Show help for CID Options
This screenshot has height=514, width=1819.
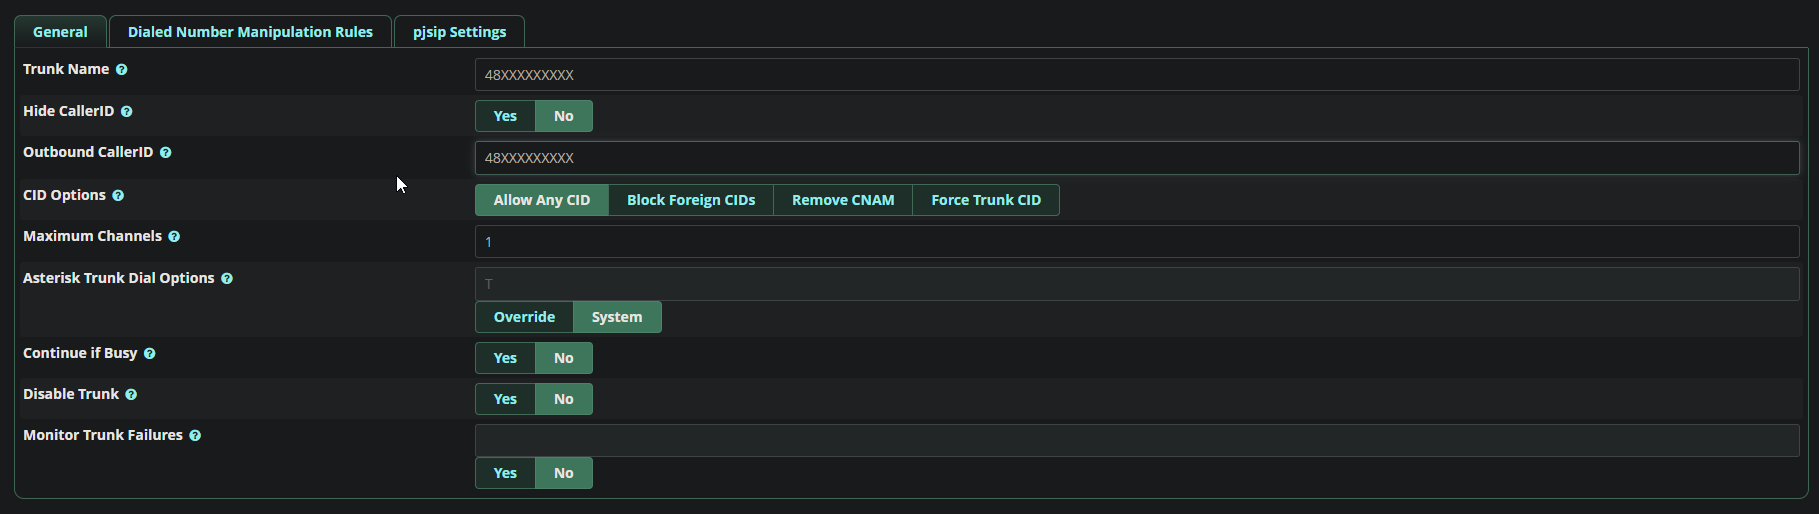118,196
